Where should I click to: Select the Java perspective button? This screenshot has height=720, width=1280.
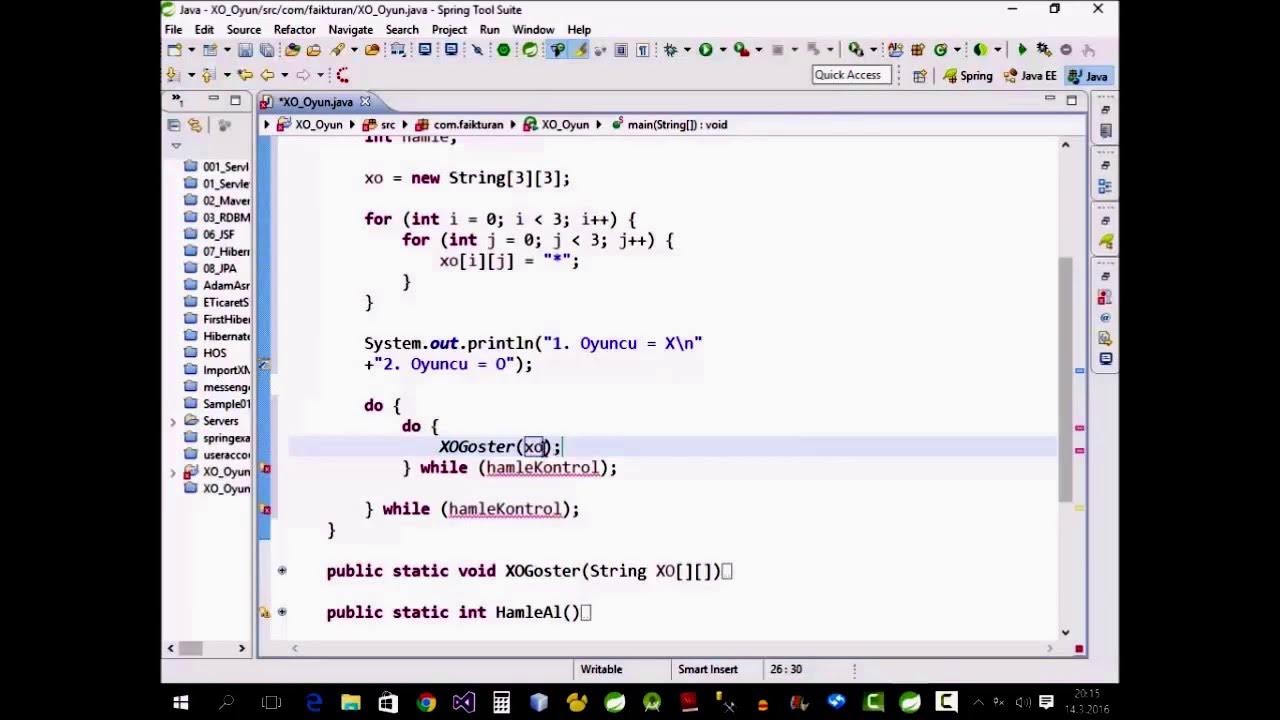[1088, 76]
